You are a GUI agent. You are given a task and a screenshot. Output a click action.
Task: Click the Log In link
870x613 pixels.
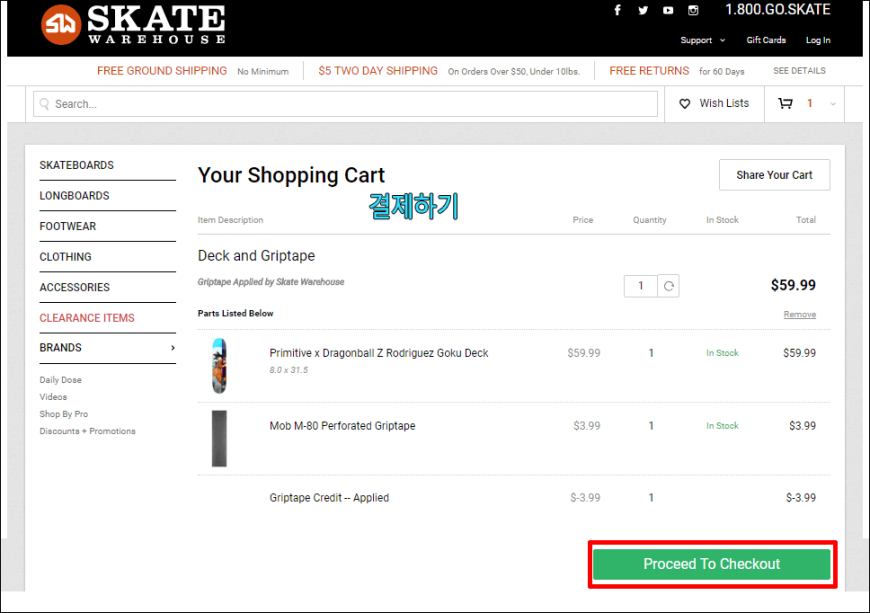tap(818, 40)
